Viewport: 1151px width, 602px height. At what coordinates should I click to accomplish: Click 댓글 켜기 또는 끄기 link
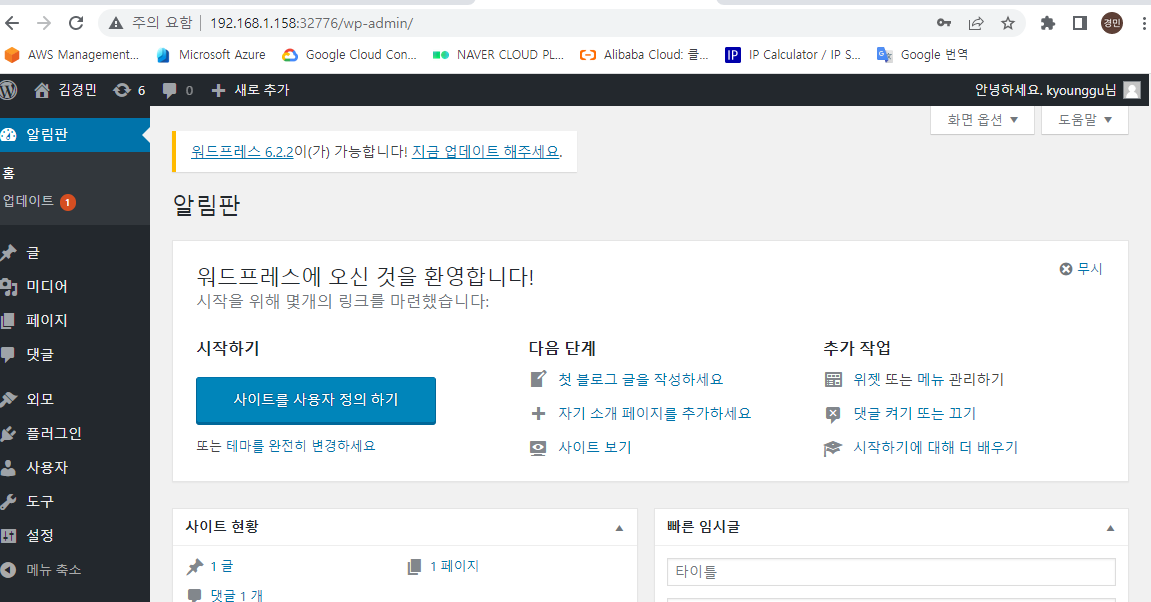coord(915,413)
